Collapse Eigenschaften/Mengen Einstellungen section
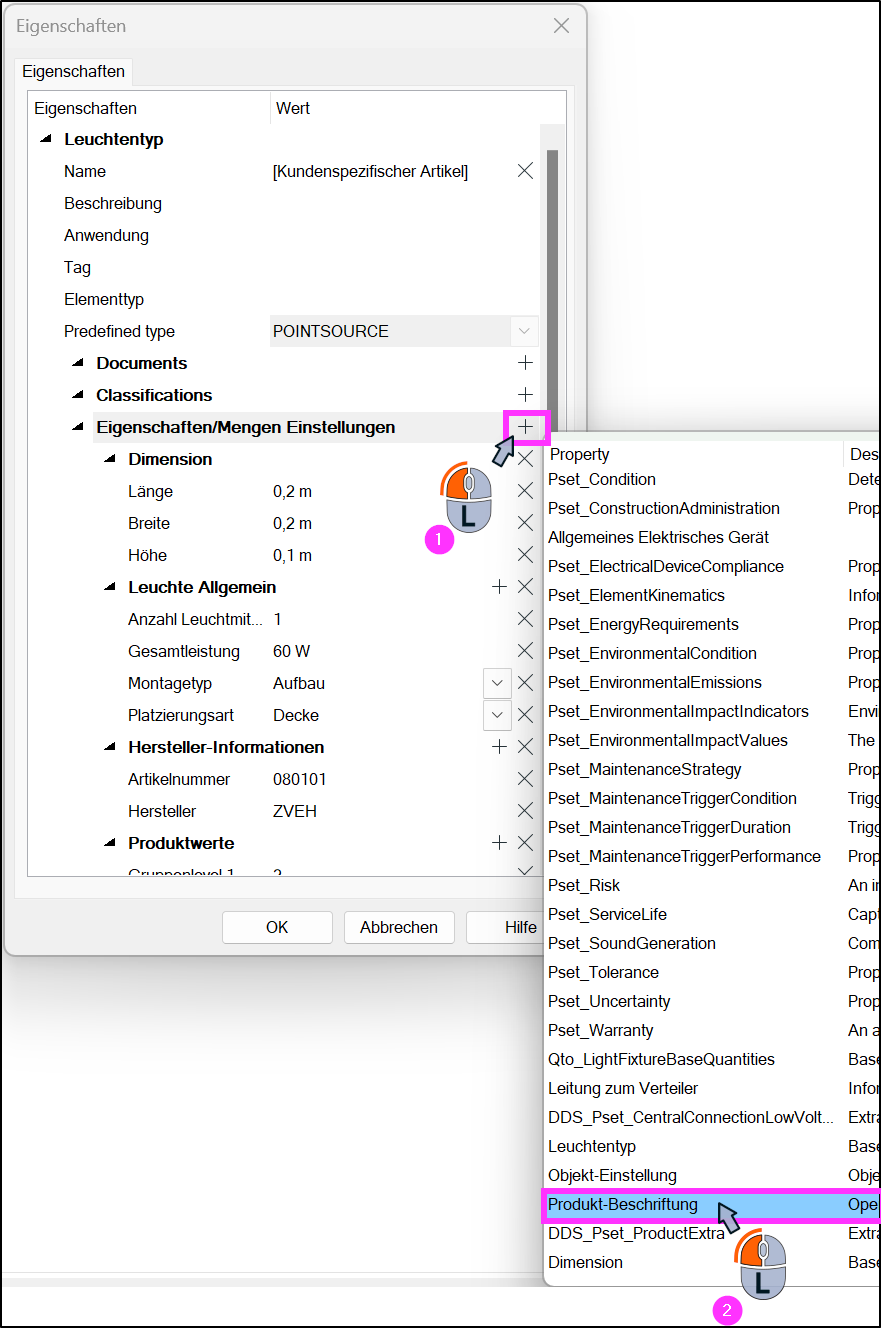This screenshot has height=1328, width=881. (x=78, y=427)
